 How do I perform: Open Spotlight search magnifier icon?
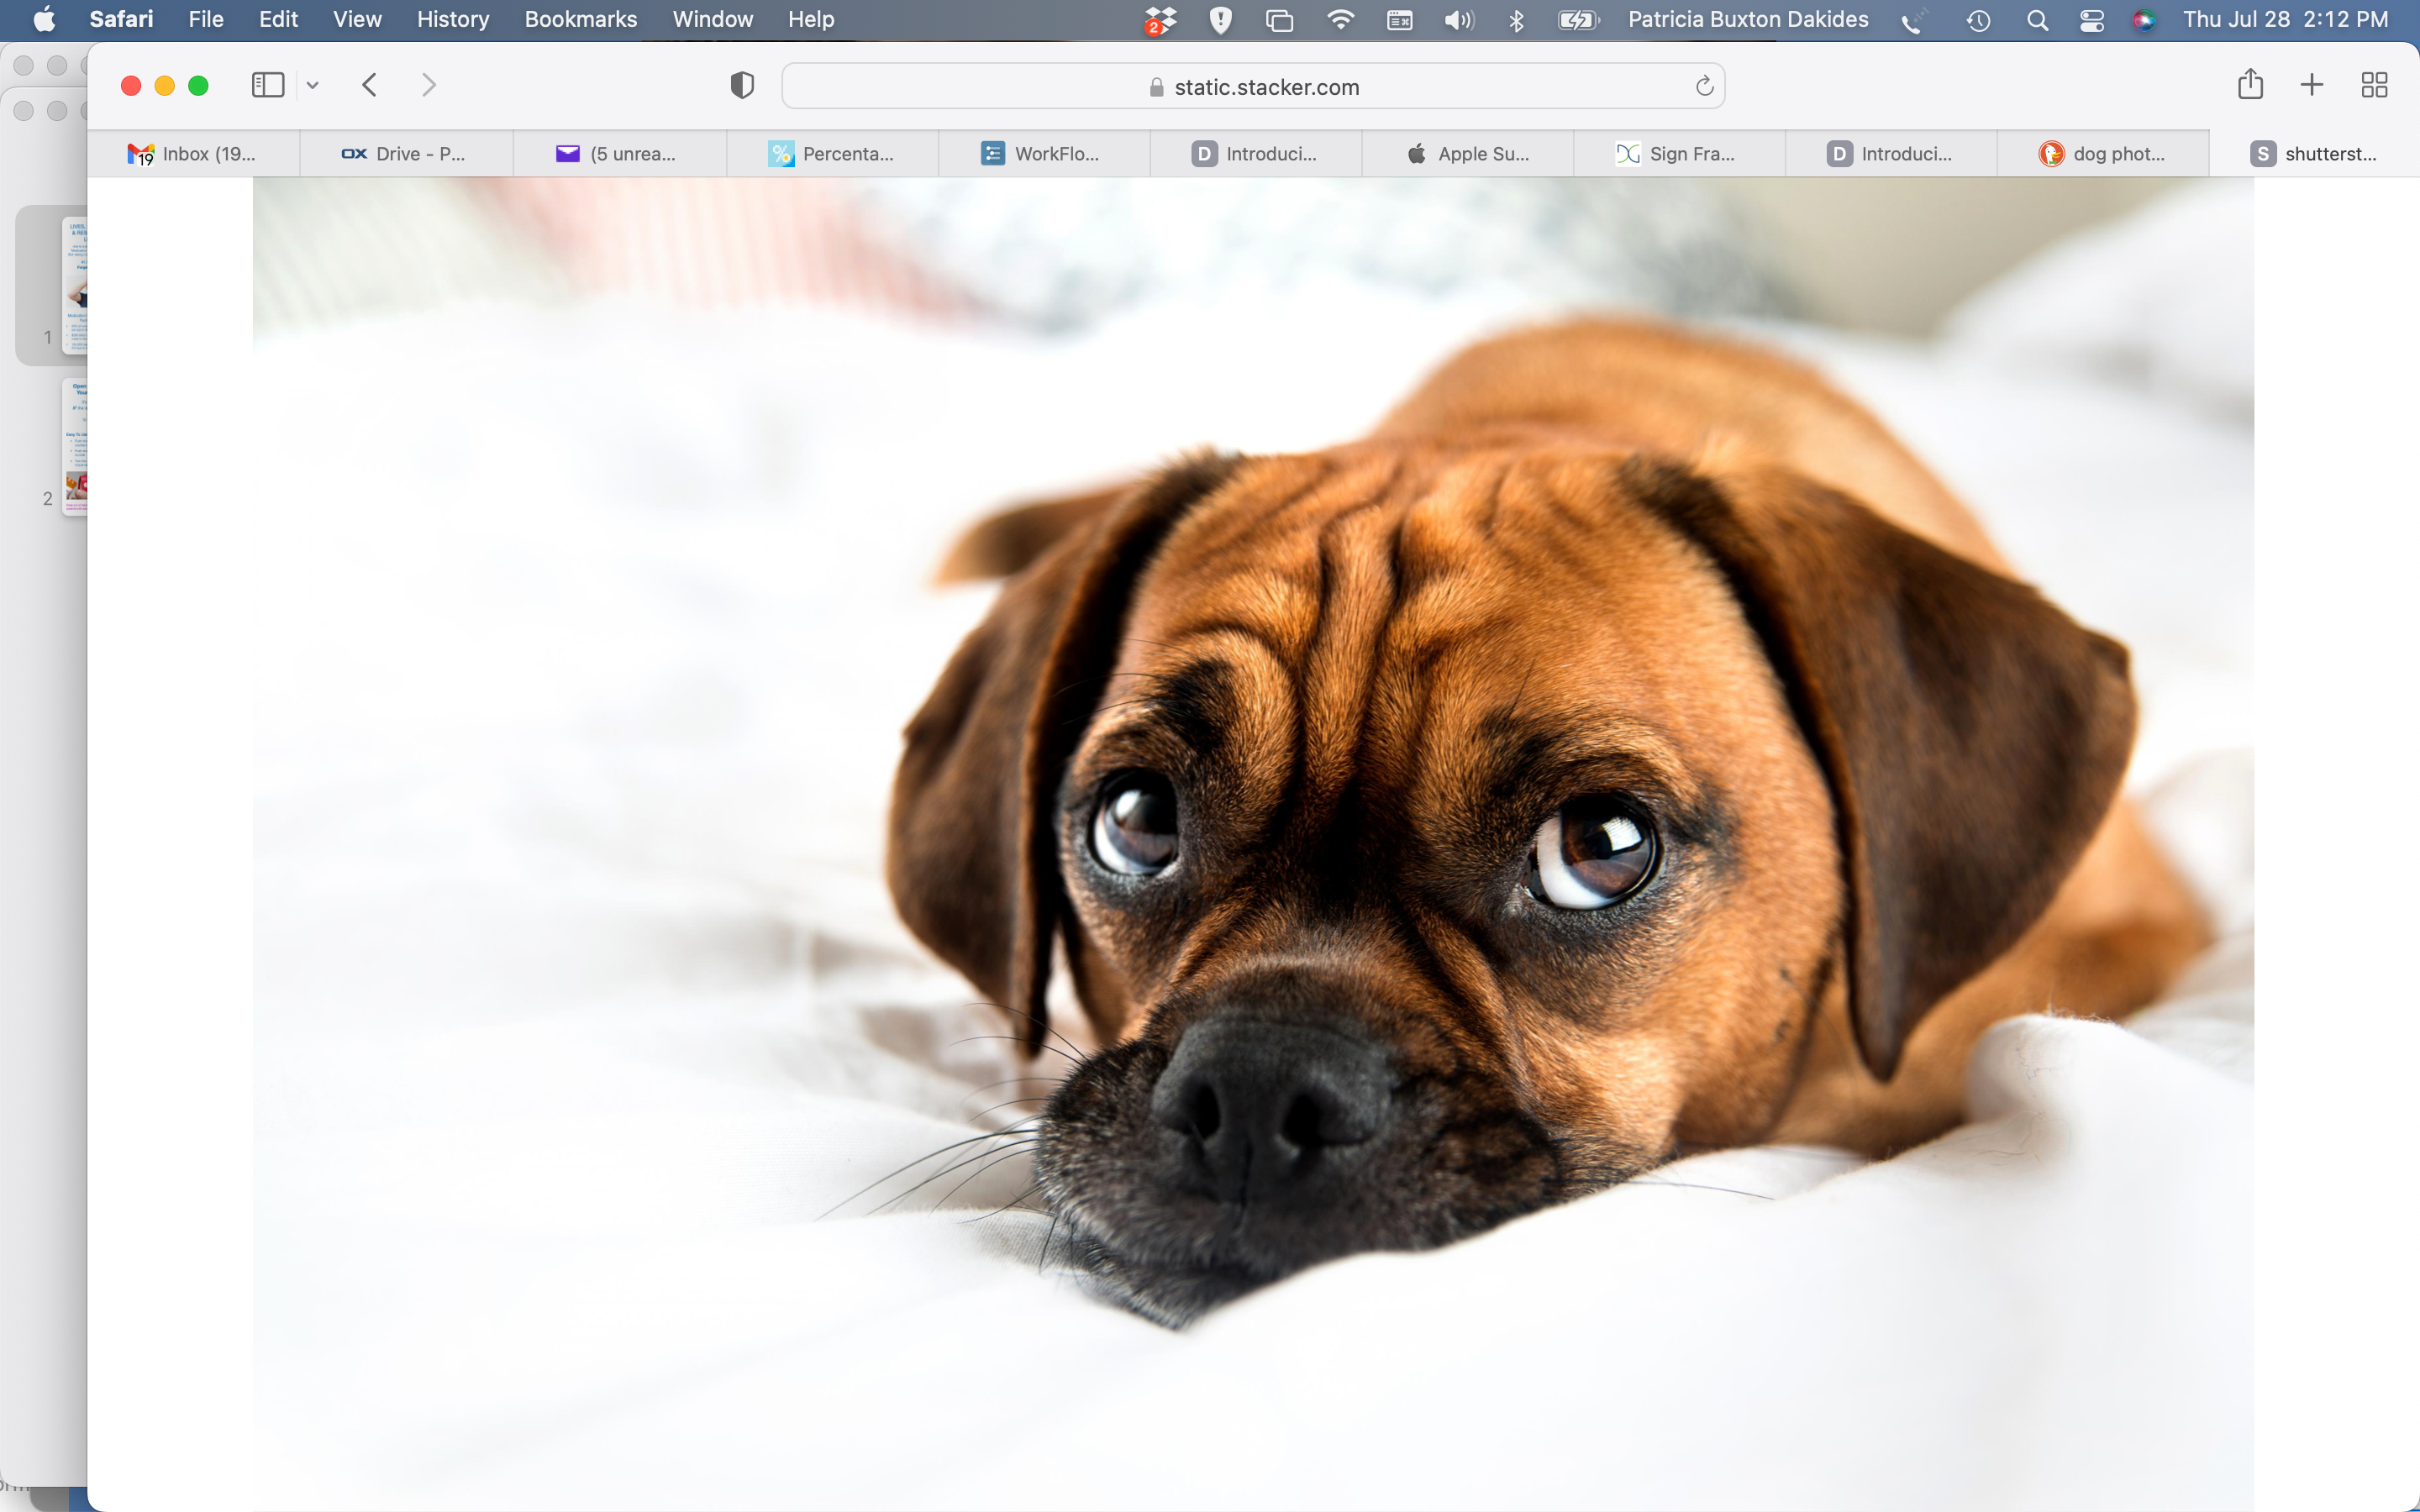tap(2037, 20)
